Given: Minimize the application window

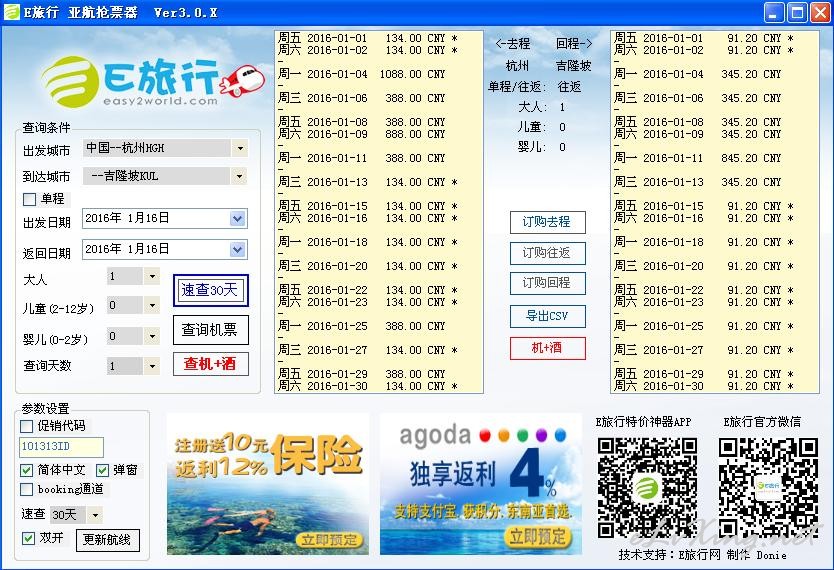Looking at the screenshot, I should [x=775, y=13].
